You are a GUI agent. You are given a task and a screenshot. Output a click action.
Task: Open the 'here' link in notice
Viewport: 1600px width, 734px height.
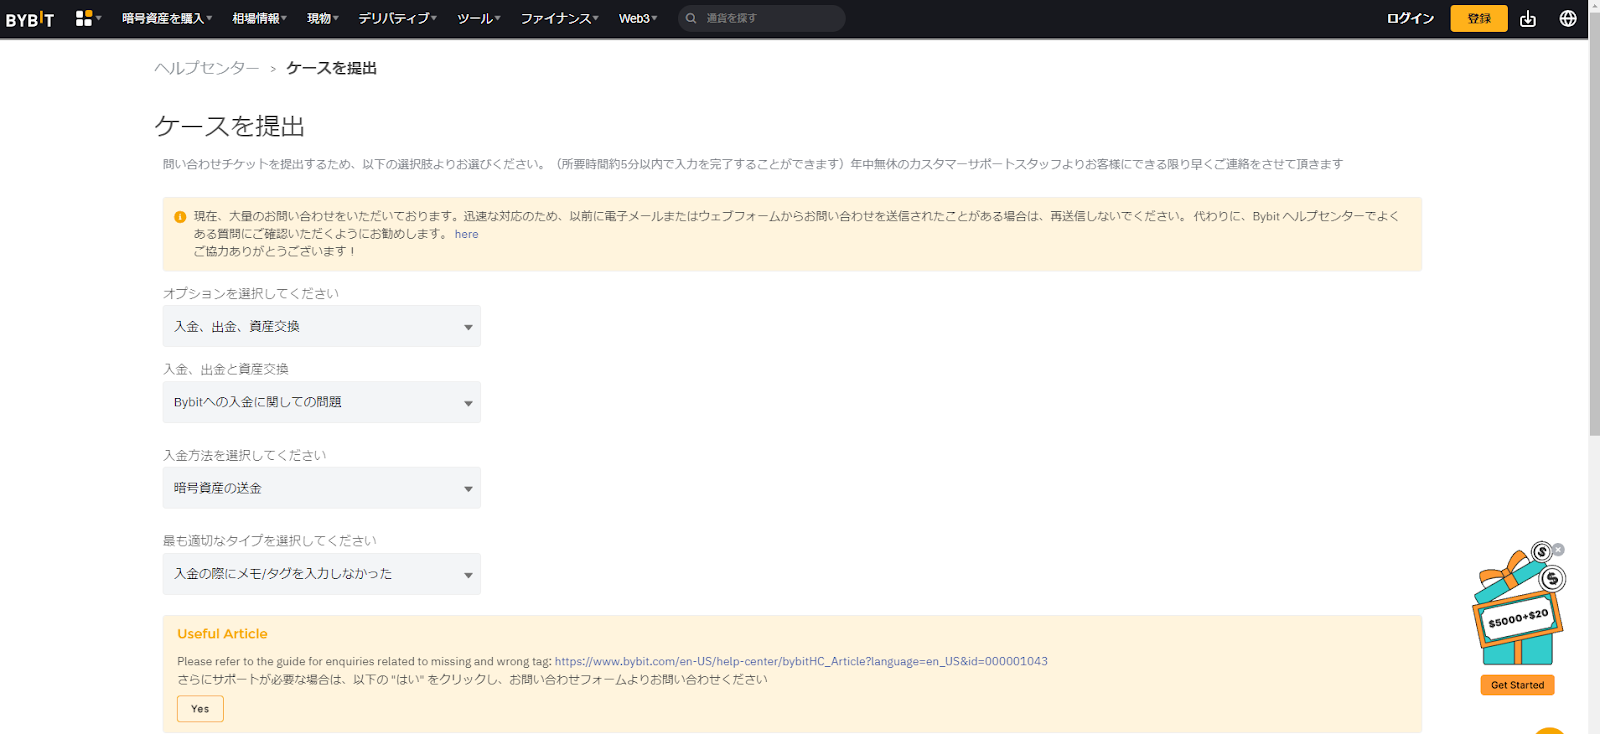(x=466, y=234)
